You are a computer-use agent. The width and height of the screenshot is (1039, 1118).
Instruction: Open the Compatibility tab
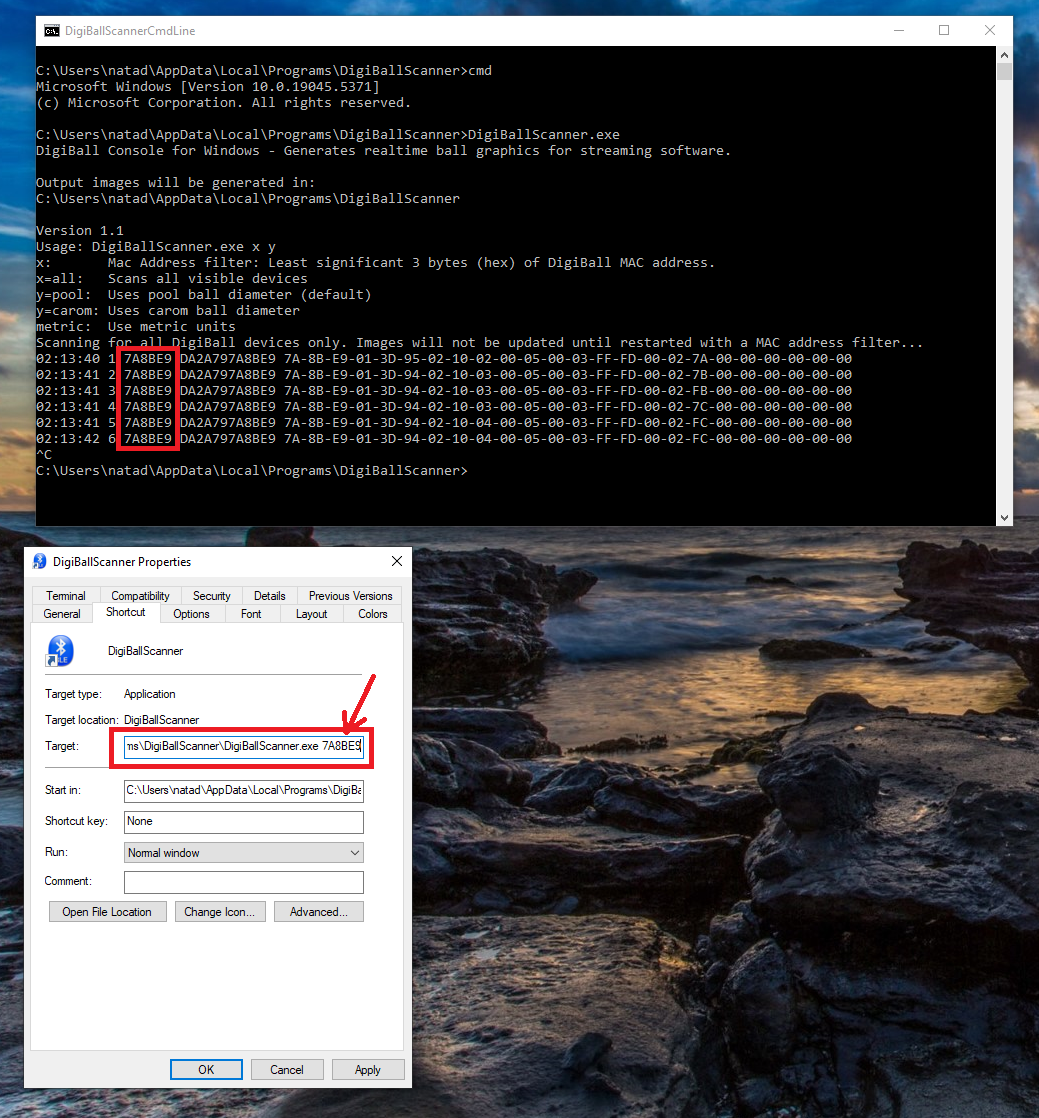(140, 595)
